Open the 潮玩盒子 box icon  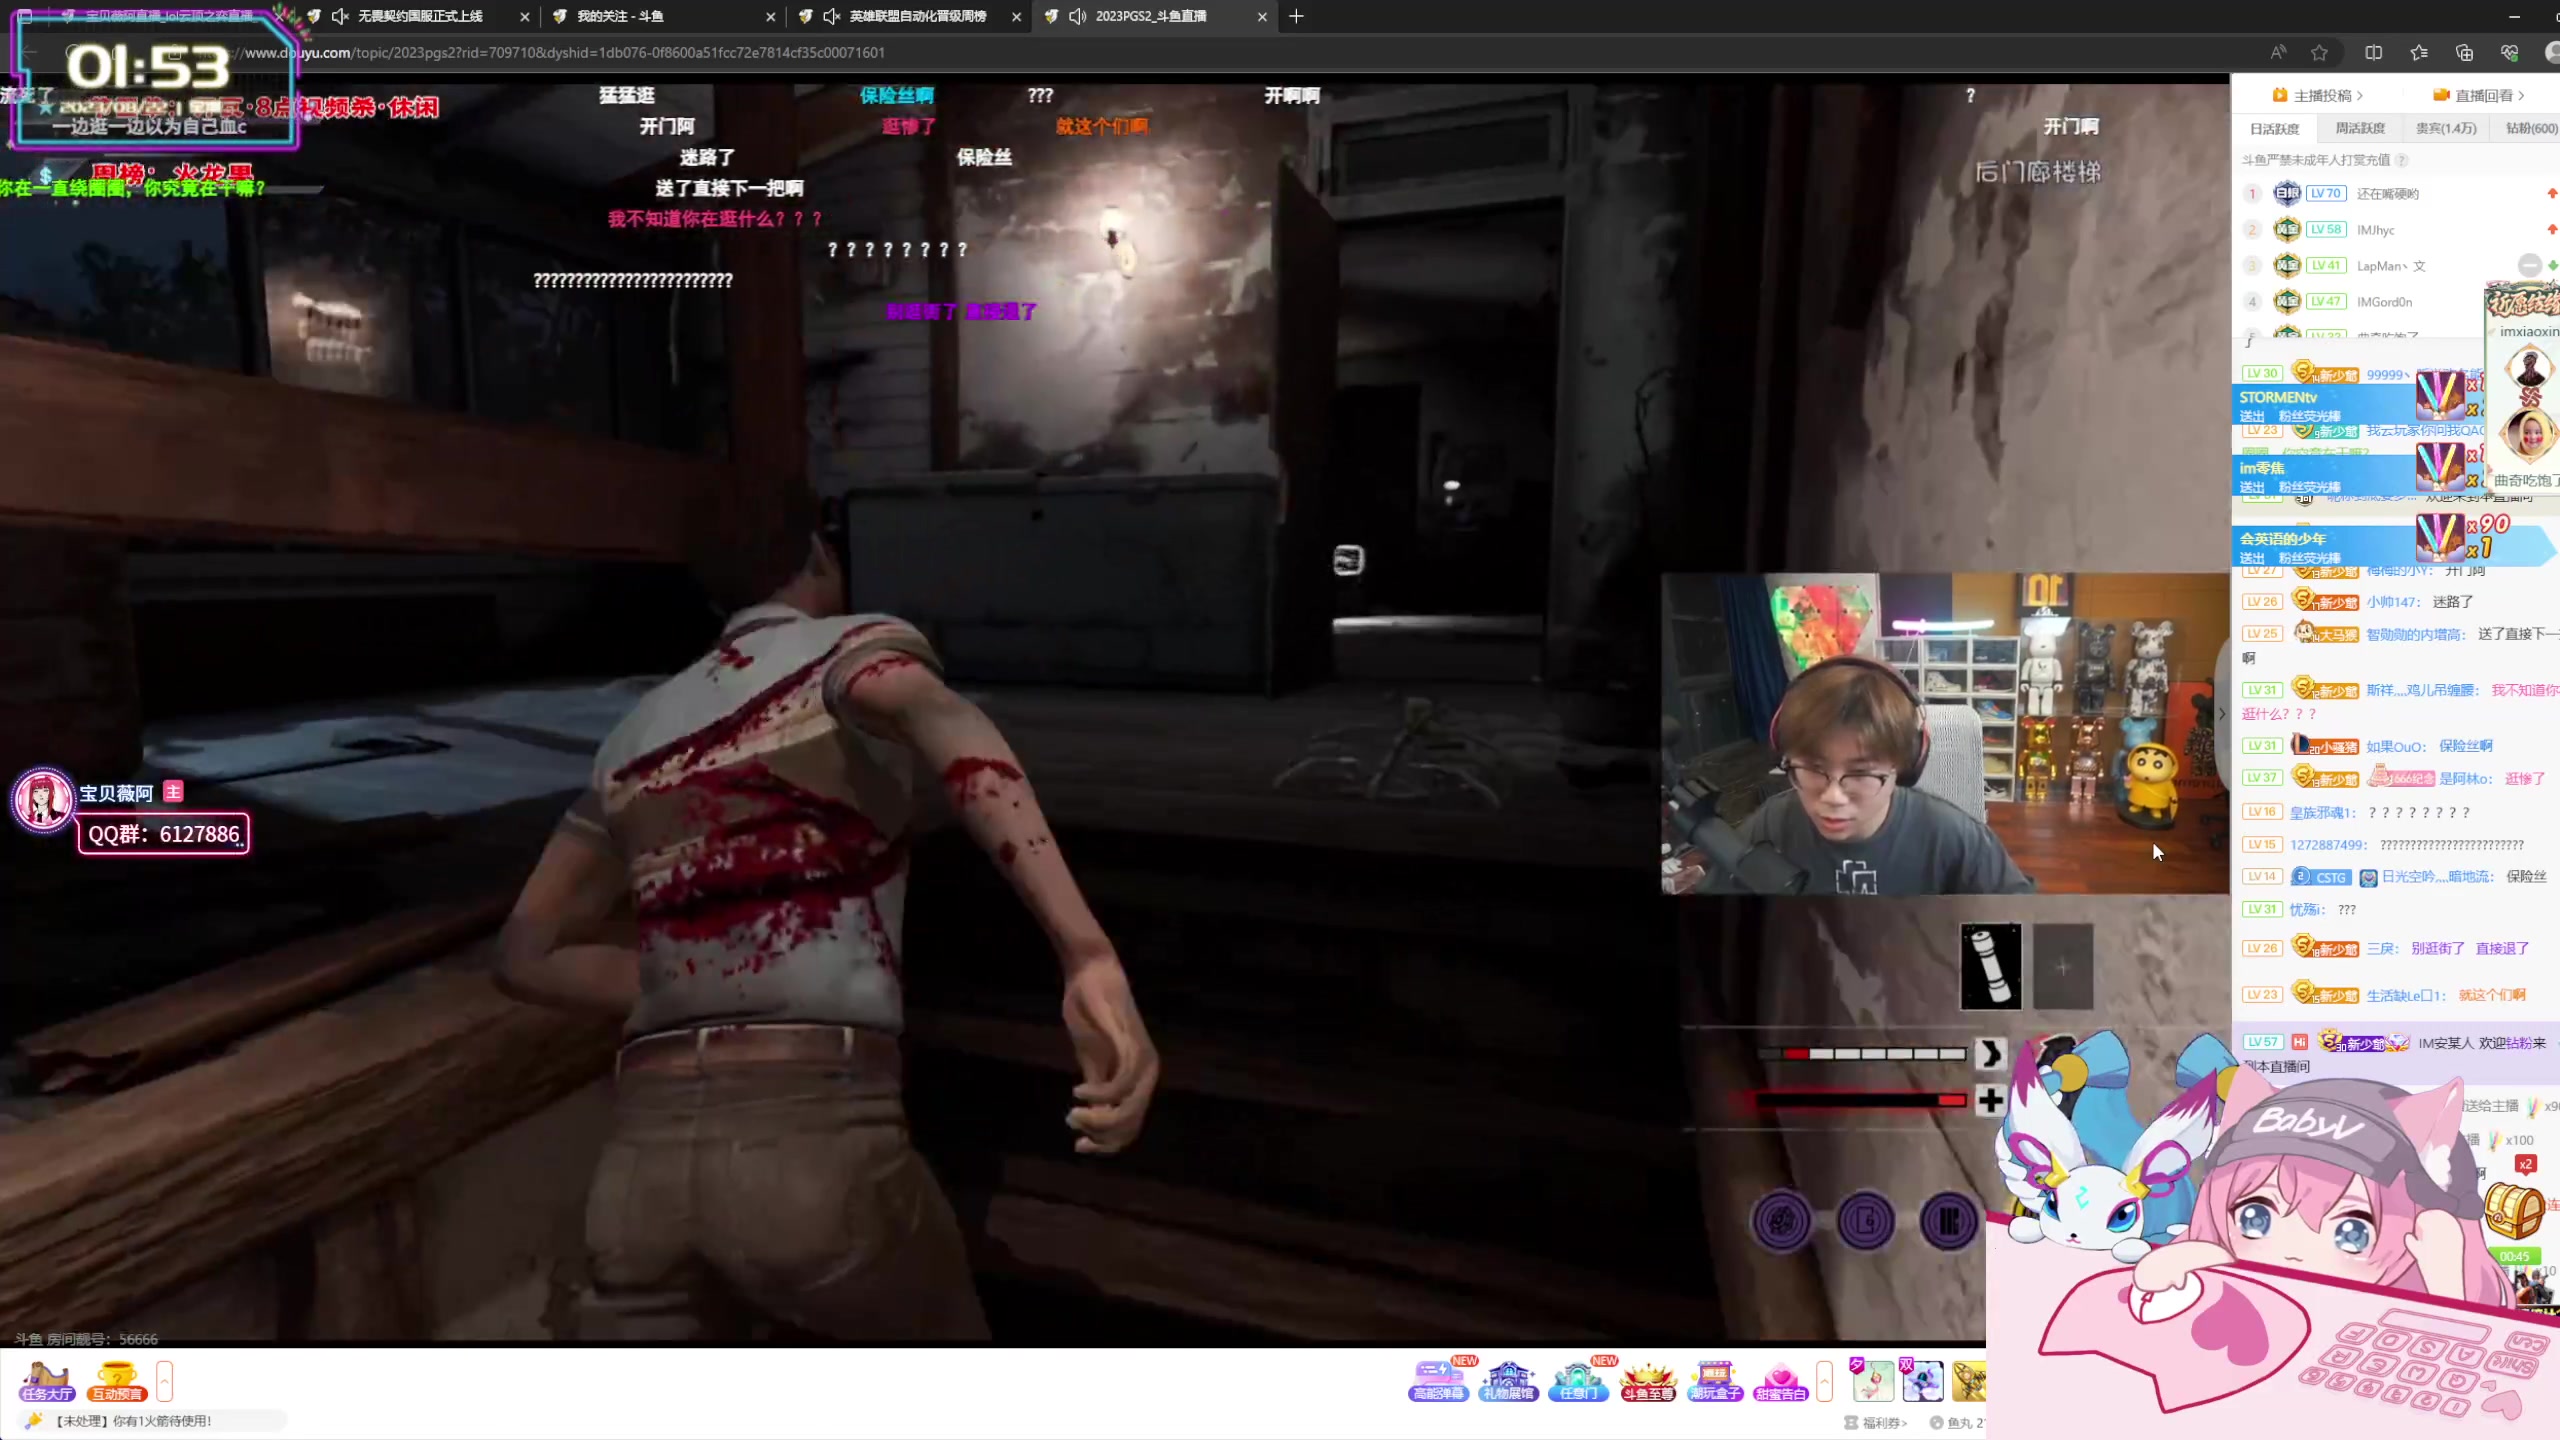pos(1715,1381)
